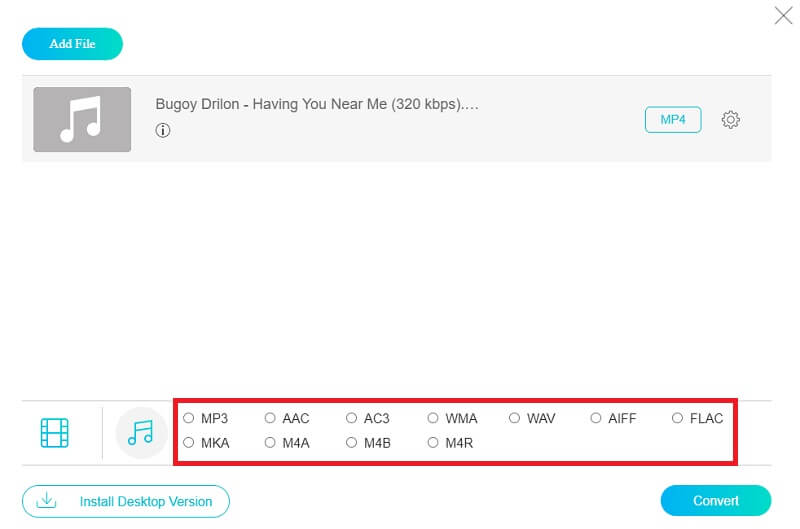
Task: Pick the M4R ringtone format
Action: pos(433,442)
